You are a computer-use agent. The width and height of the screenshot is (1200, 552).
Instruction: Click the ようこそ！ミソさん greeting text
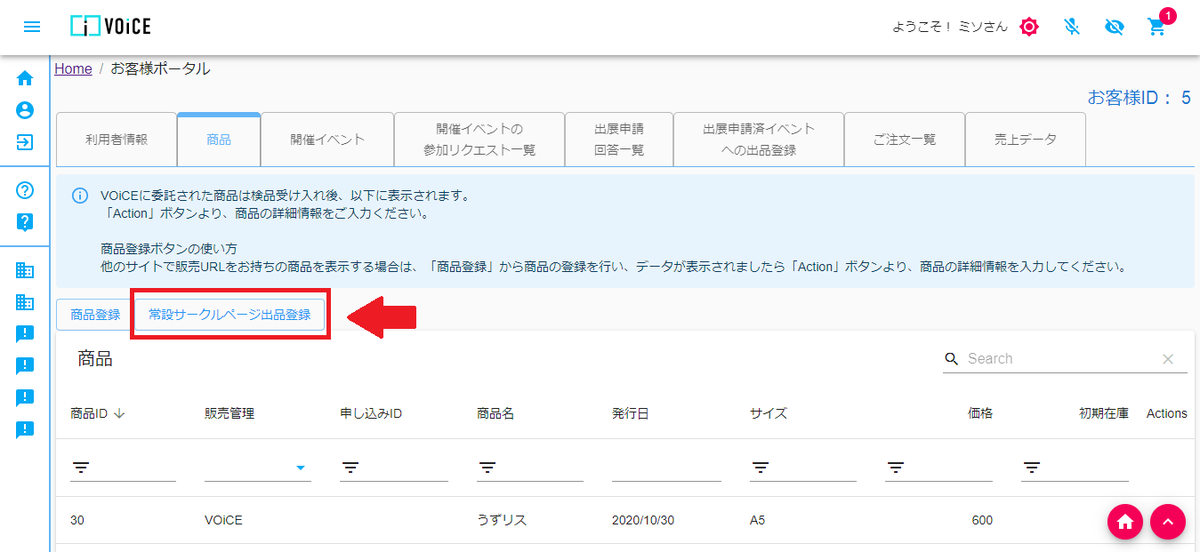(x=950, y=27)
